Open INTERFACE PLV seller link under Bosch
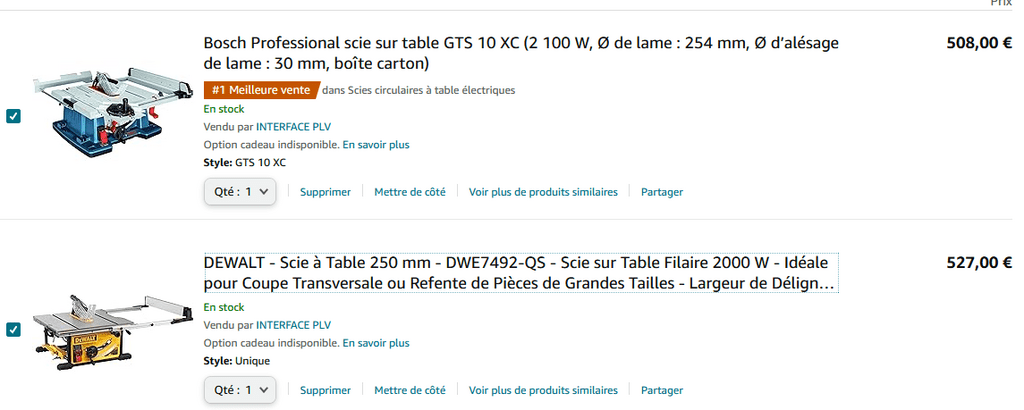Image resolution: width=1024 pixels, height=410 pixels. (293, 127)
